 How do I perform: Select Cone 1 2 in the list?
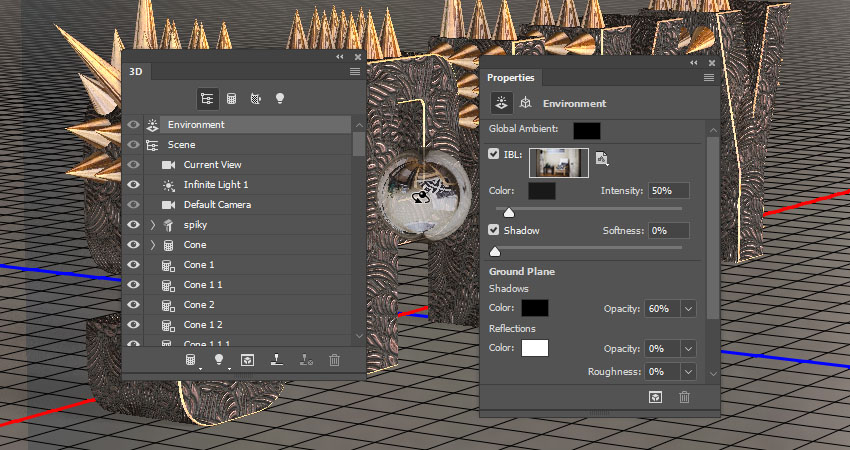[247, 325]
